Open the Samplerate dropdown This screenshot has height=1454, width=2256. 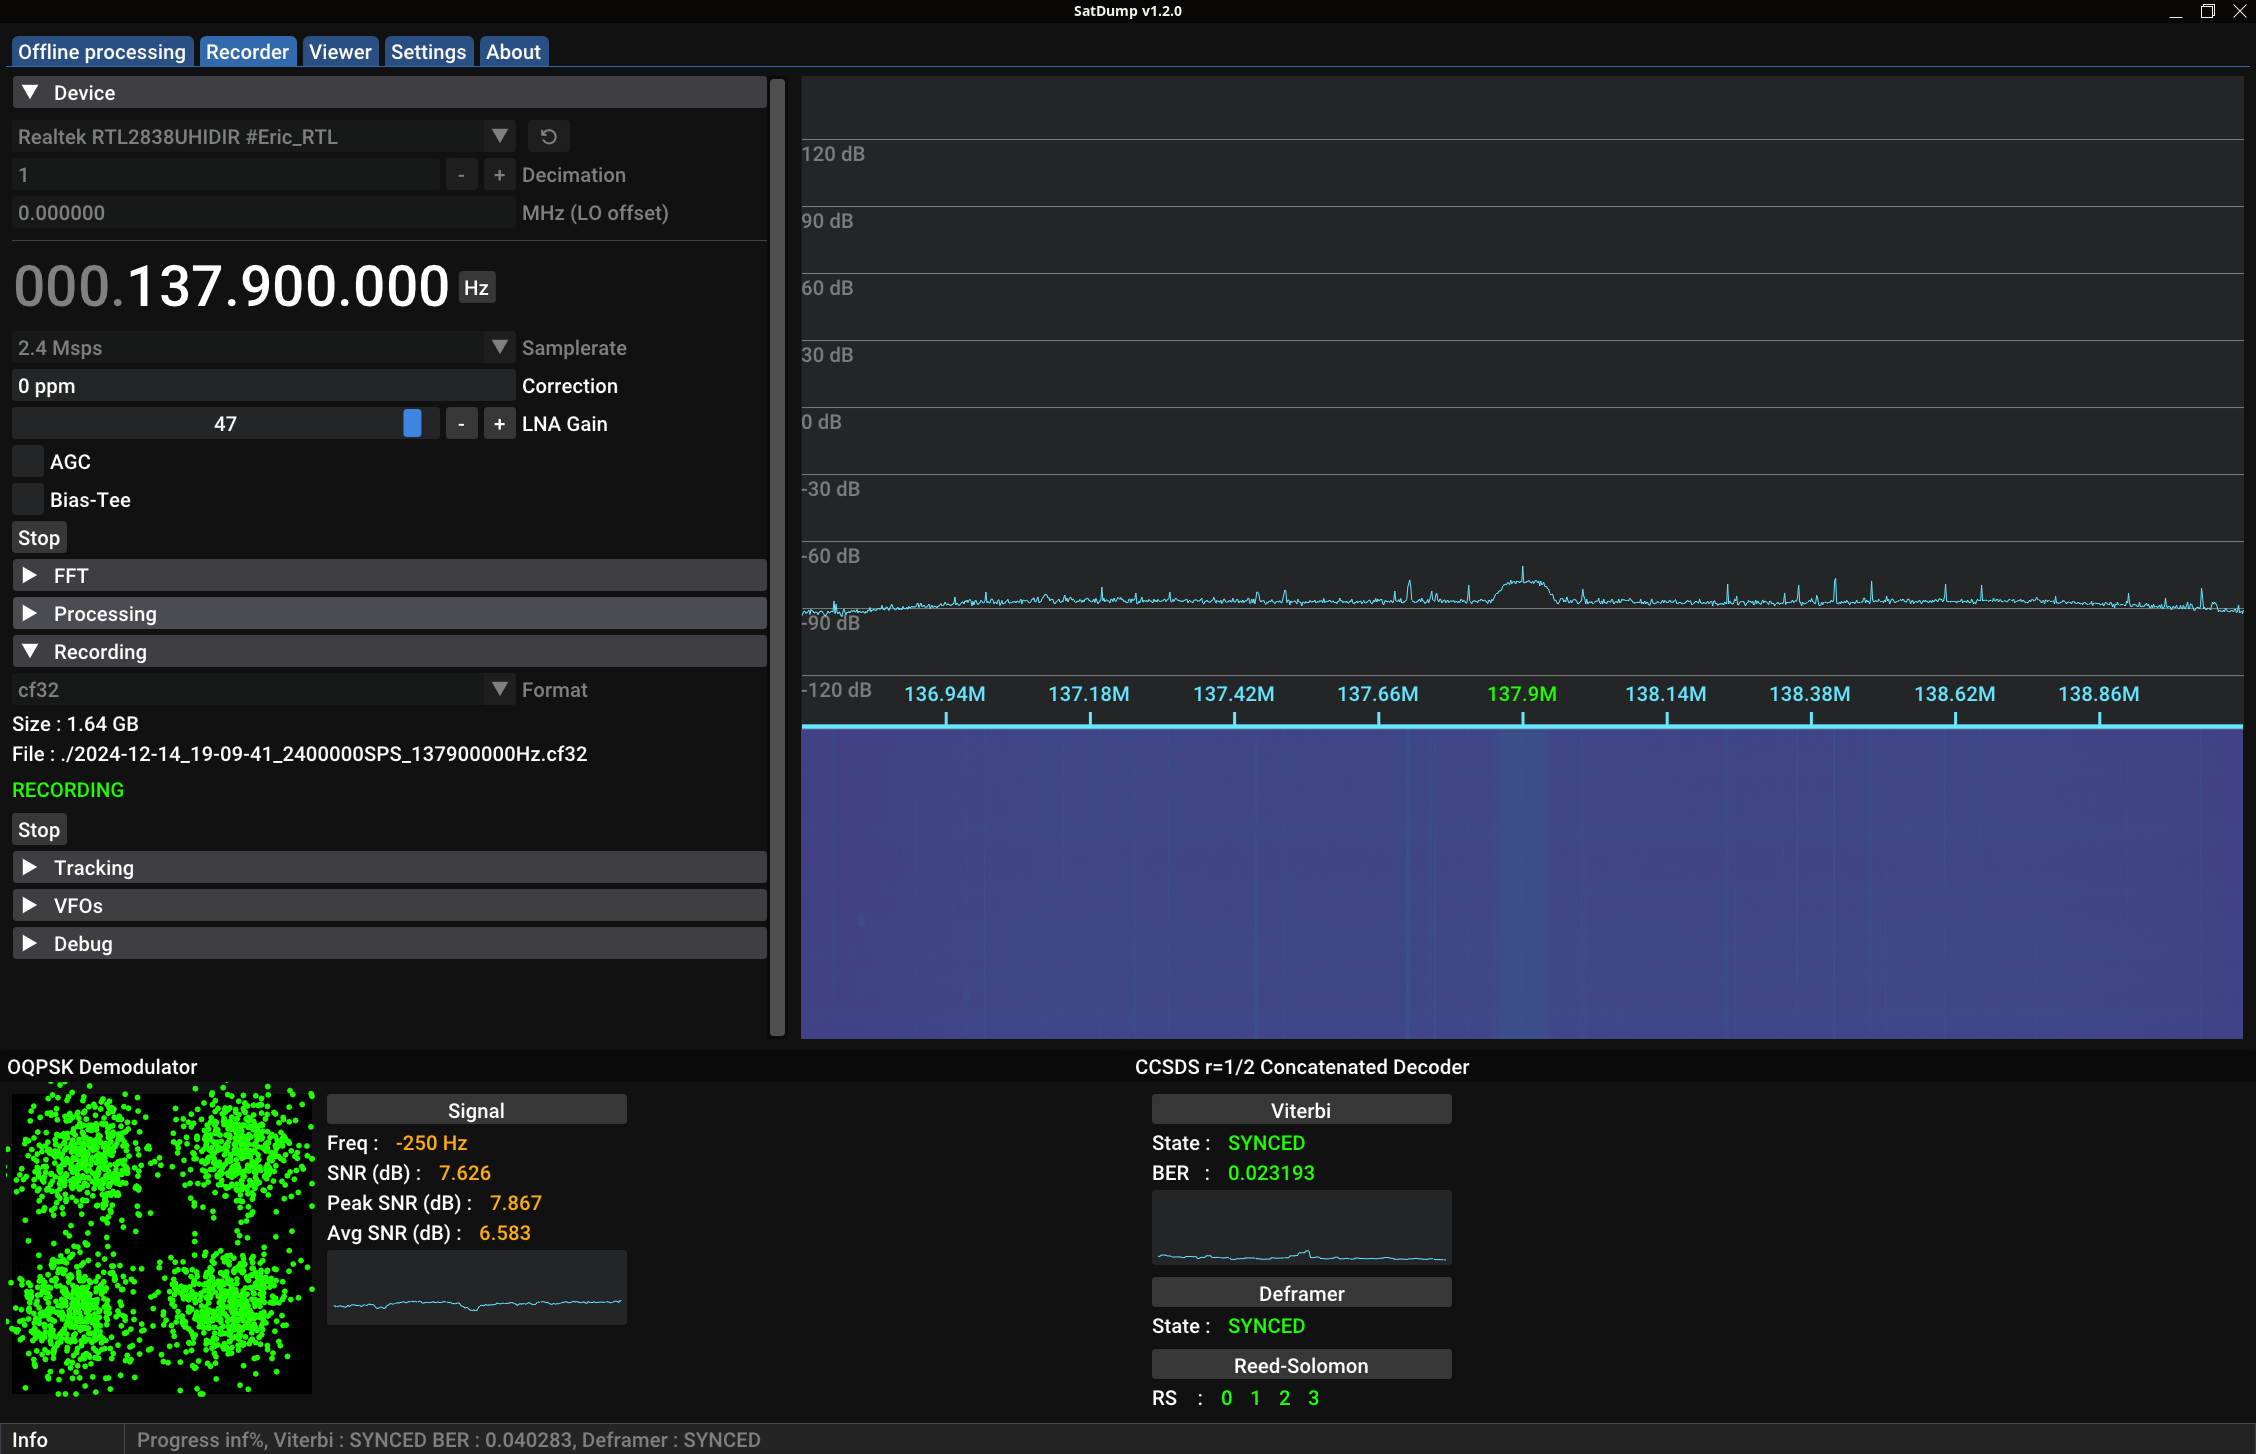pyautogui.click(x=499, y=348)
